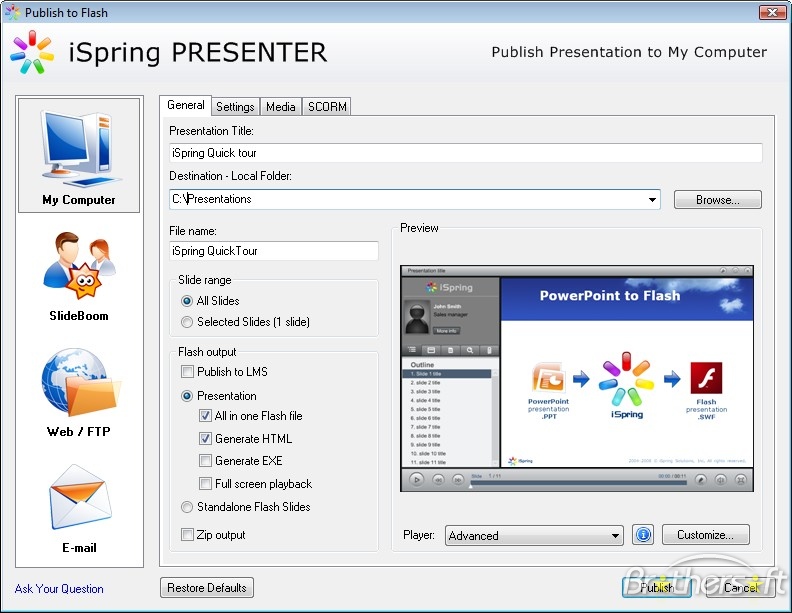
Task: Click the PowerPoint icon on preview slide
Action: coord(548,379)
